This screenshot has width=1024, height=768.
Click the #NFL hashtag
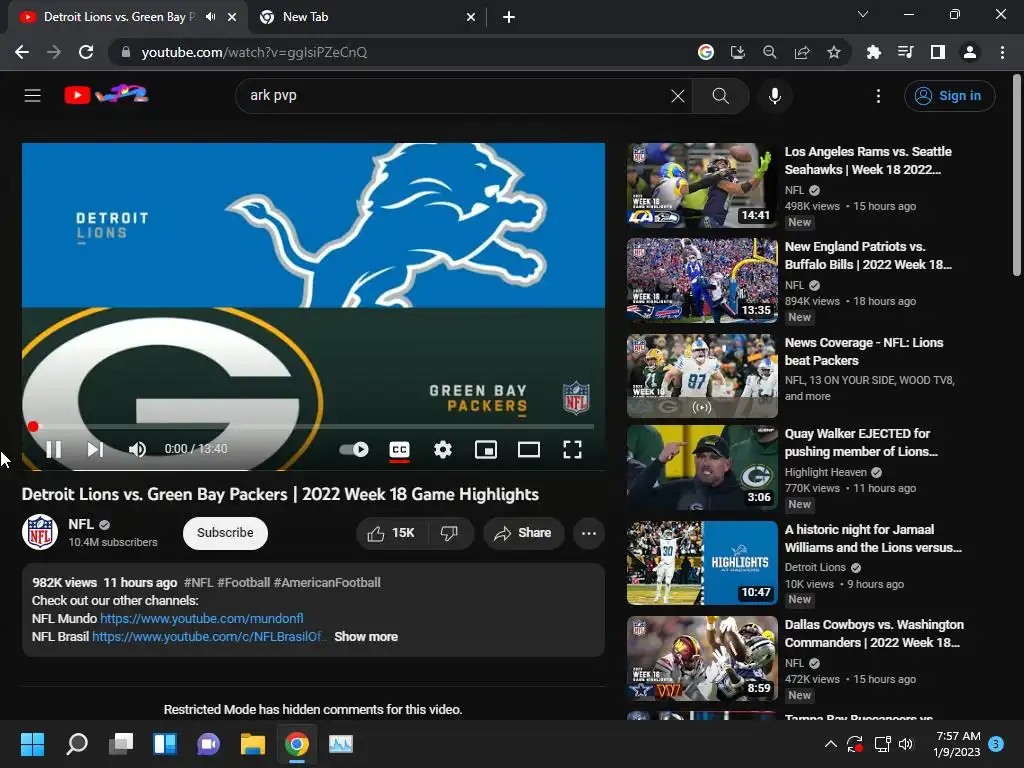point(199,583)
